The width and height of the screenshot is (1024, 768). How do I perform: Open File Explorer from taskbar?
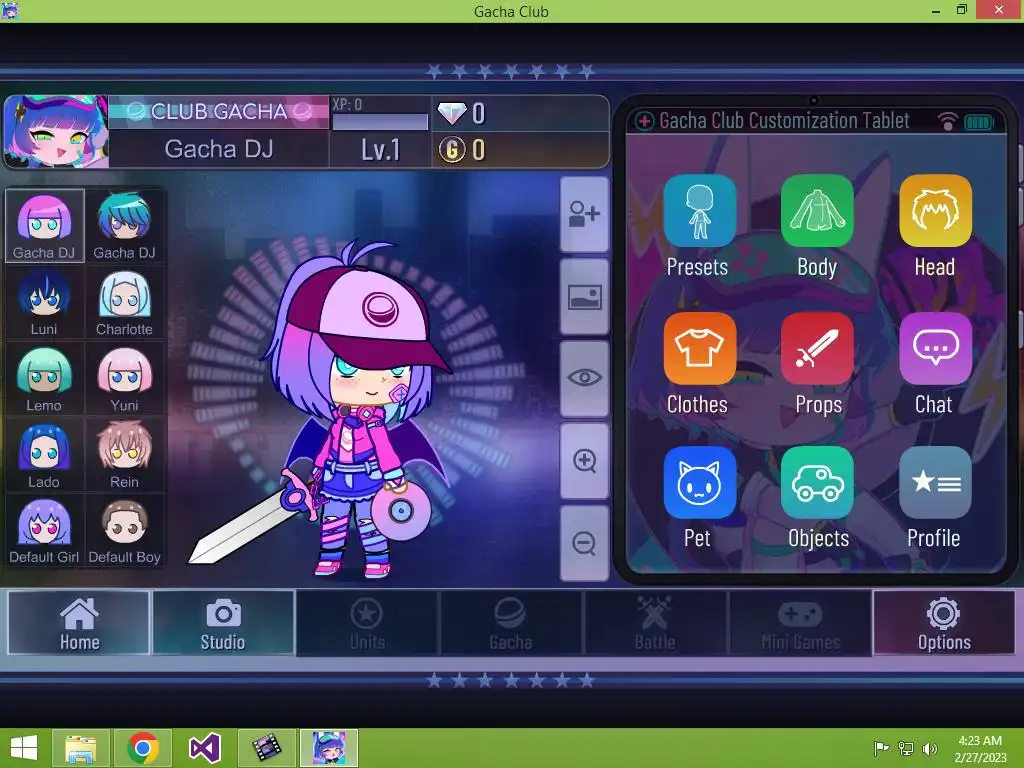click(80, 748)
